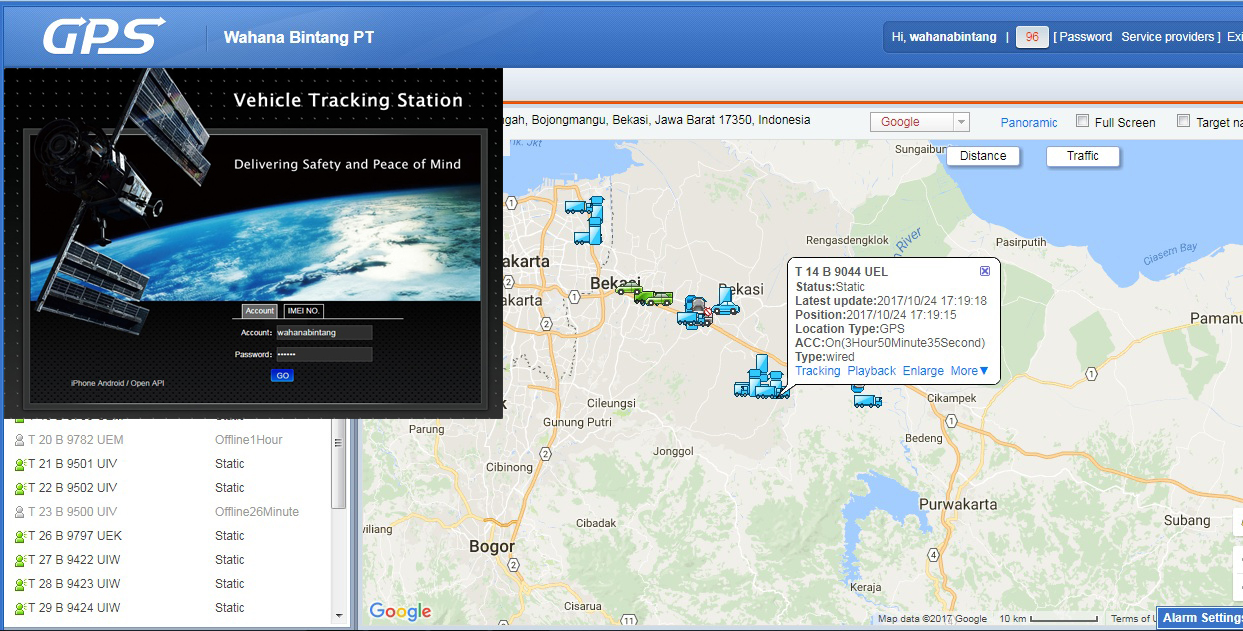Click the status icon for T 29 B 9424 UIW

pyautogui.click(x=19, y=608)
